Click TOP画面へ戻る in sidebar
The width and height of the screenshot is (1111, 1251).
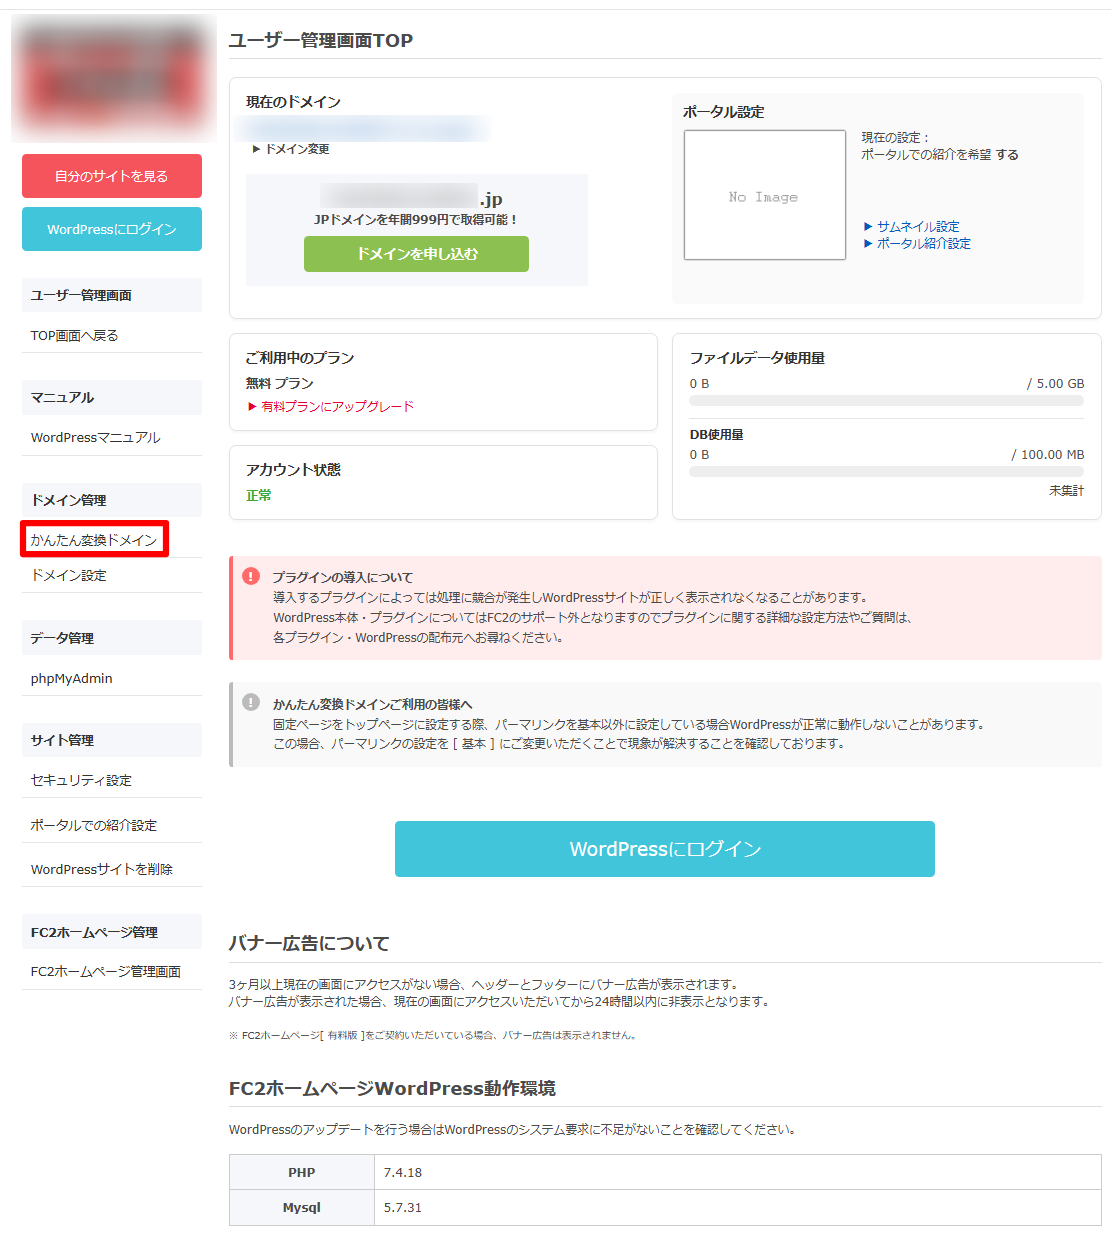pyautogui.click(x=75, y=335)
